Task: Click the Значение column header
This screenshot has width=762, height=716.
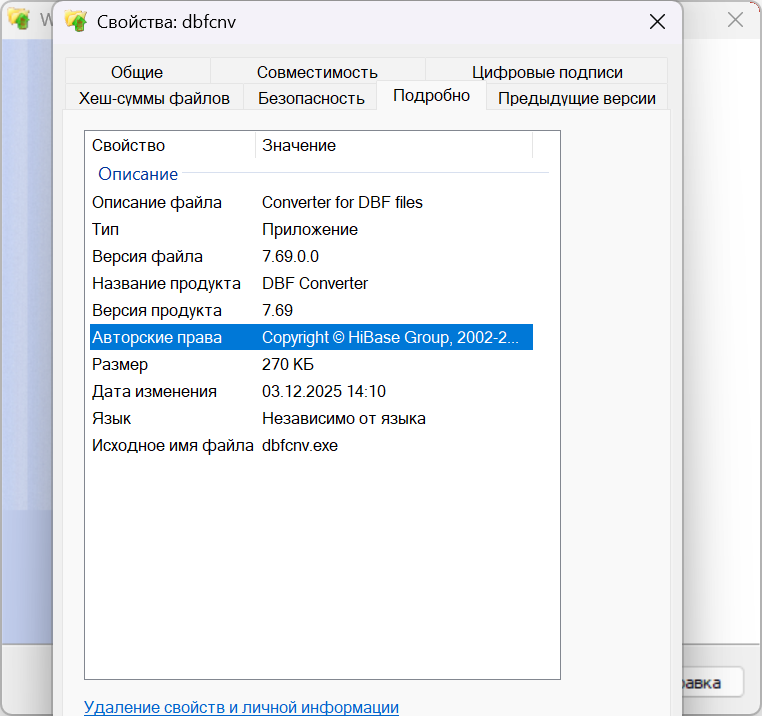Action: tap(394, 145)
